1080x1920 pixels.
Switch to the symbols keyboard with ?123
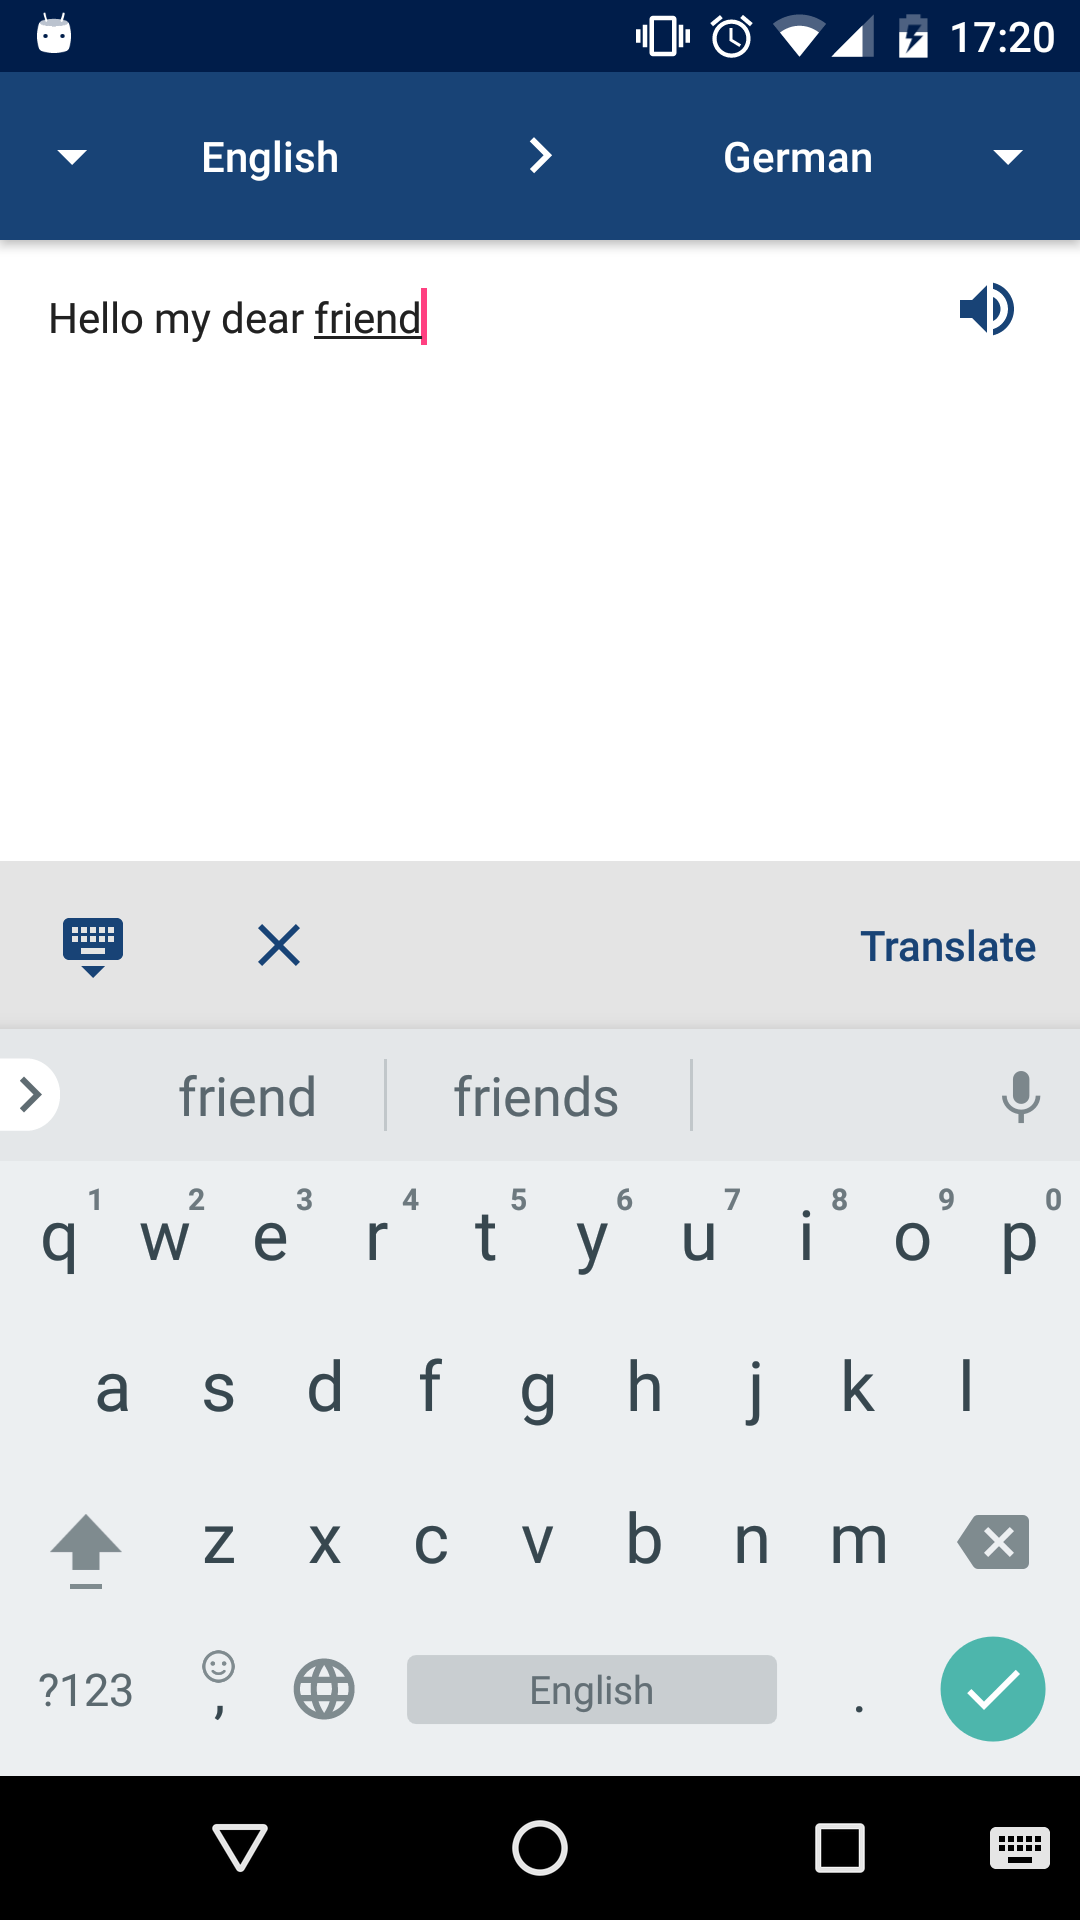(x=86, y=1690)
